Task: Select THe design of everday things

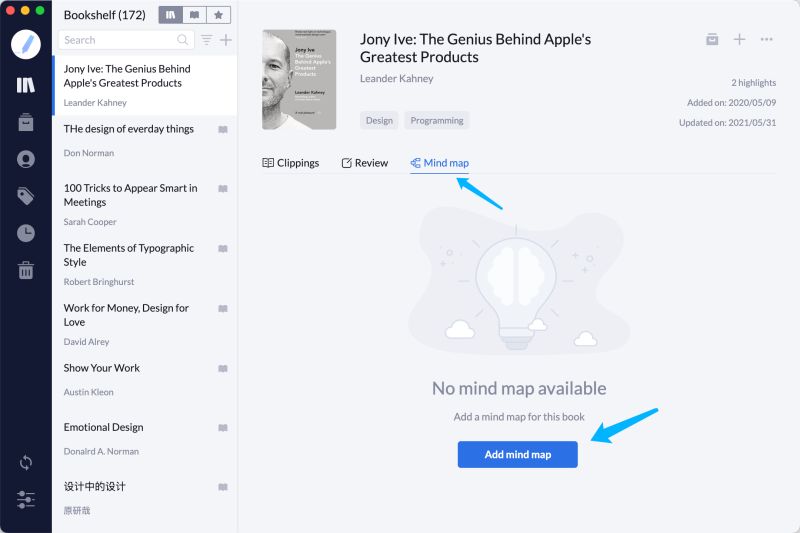Action: point(145,141)
